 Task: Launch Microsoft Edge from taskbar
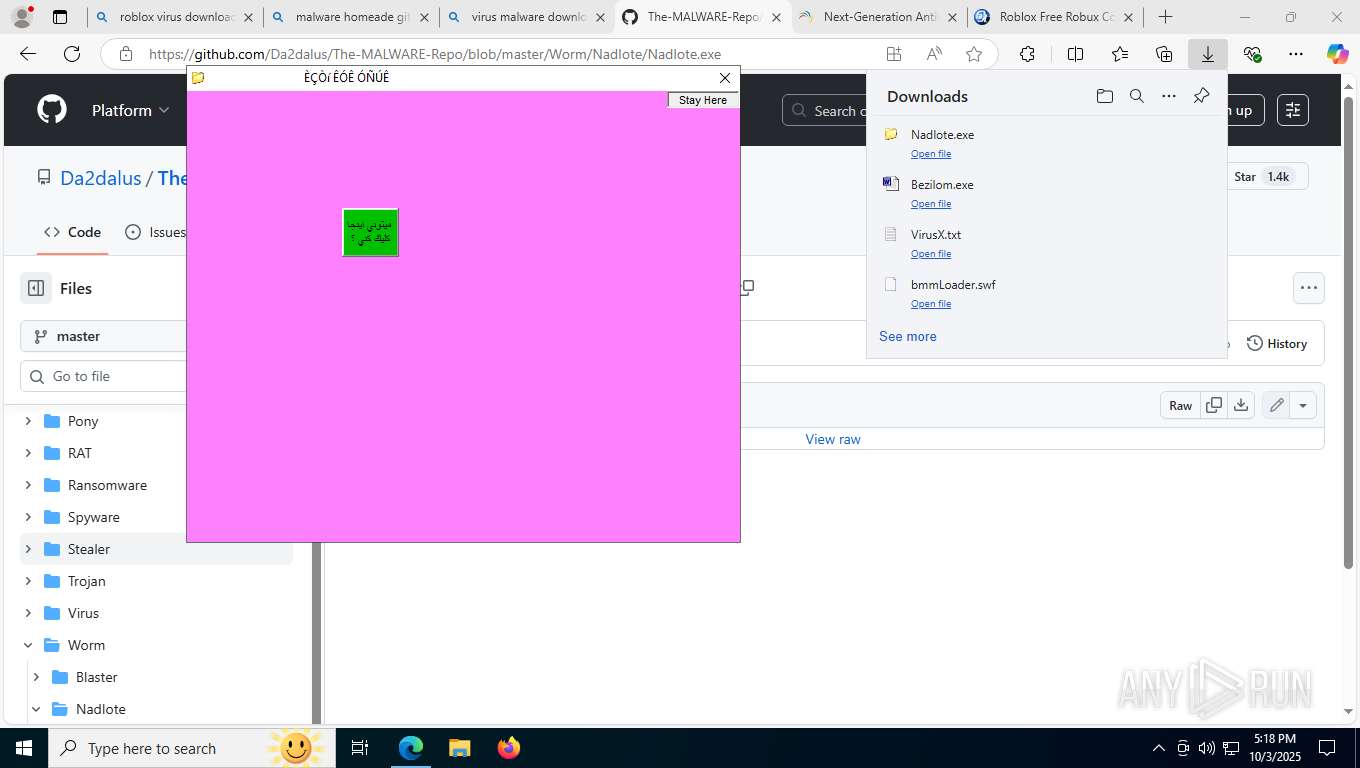point(411,748)
